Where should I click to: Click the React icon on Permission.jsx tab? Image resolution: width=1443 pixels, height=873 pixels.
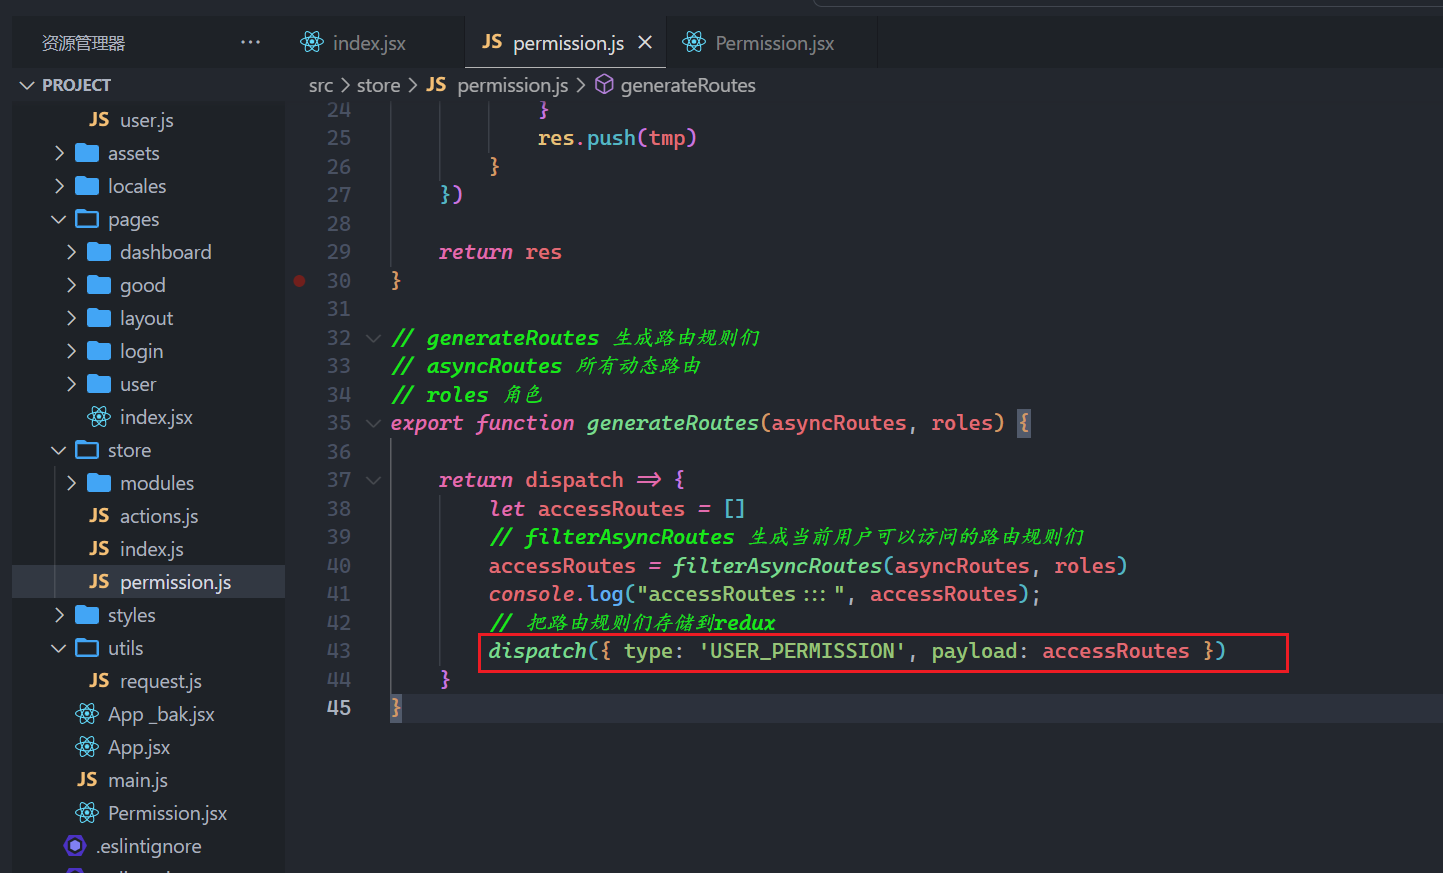click(694, 42)
